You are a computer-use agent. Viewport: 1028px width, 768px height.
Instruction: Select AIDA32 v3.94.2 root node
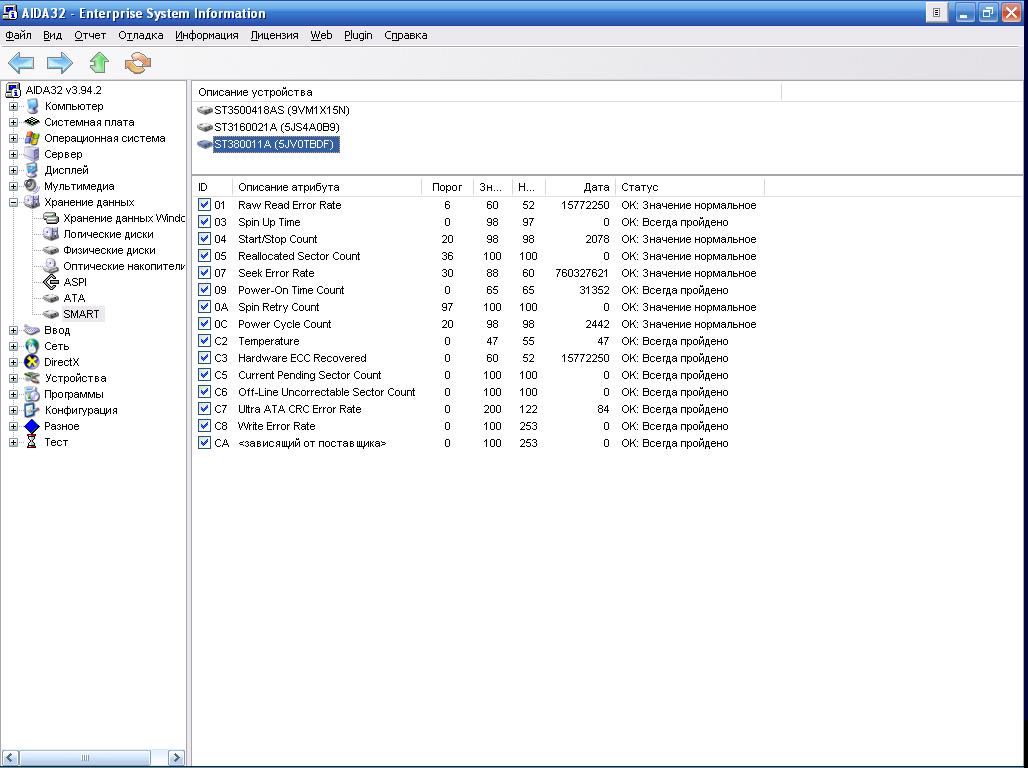point(63,91)
